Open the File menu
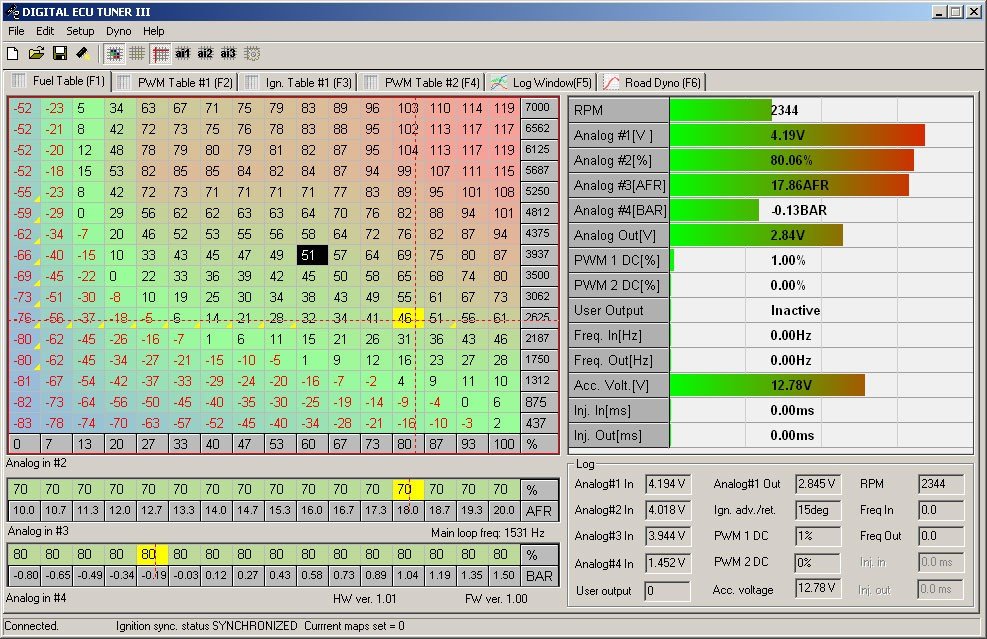 [16, 31]
